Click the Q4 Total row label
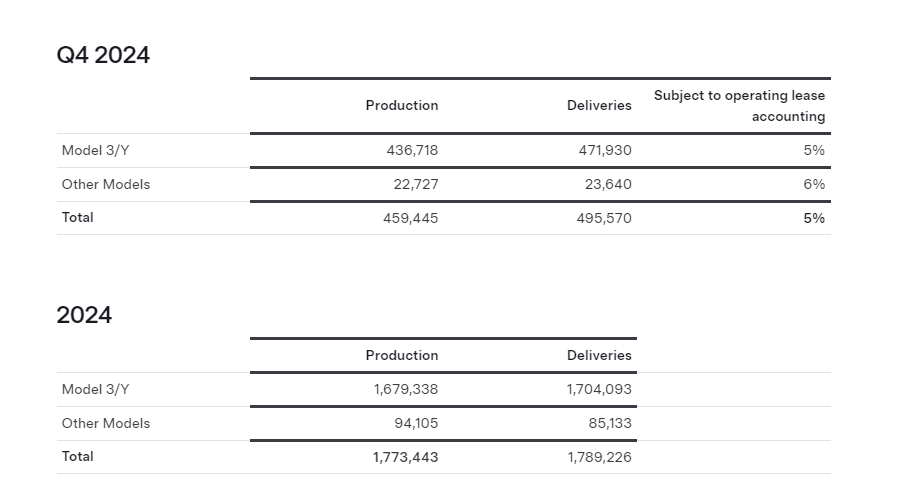 78,218
